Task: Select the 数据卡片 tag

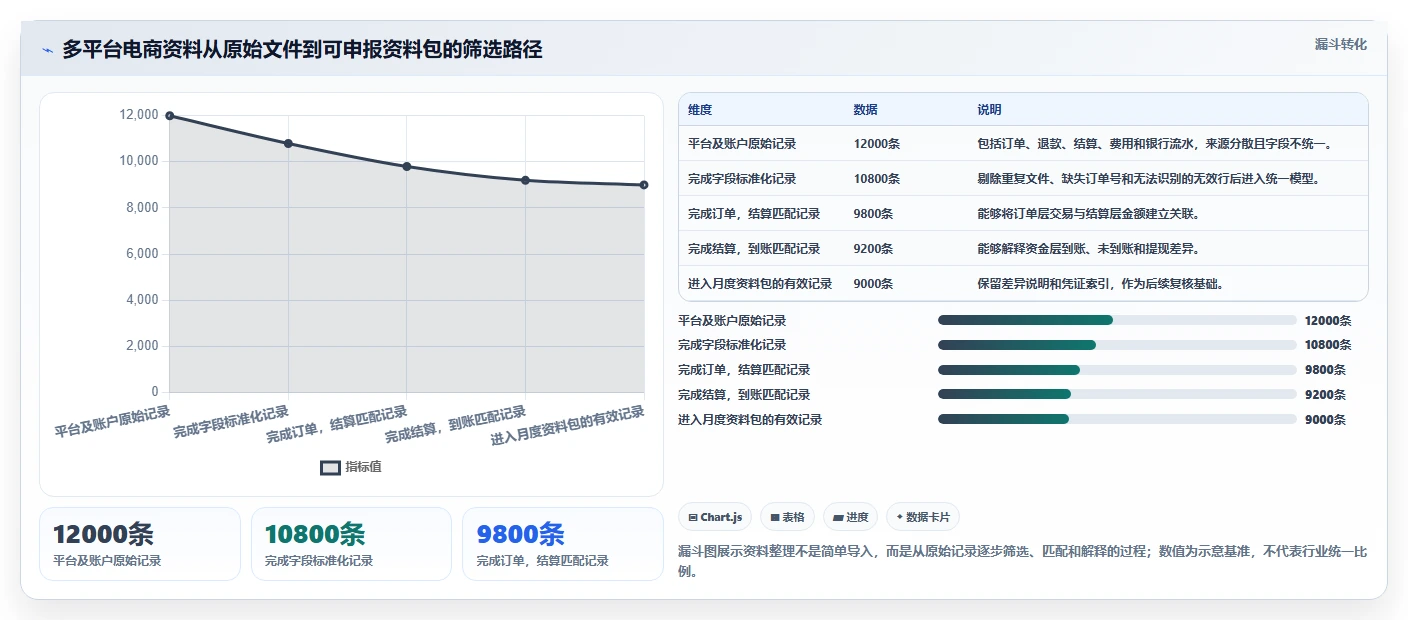Action: point(923,517)
